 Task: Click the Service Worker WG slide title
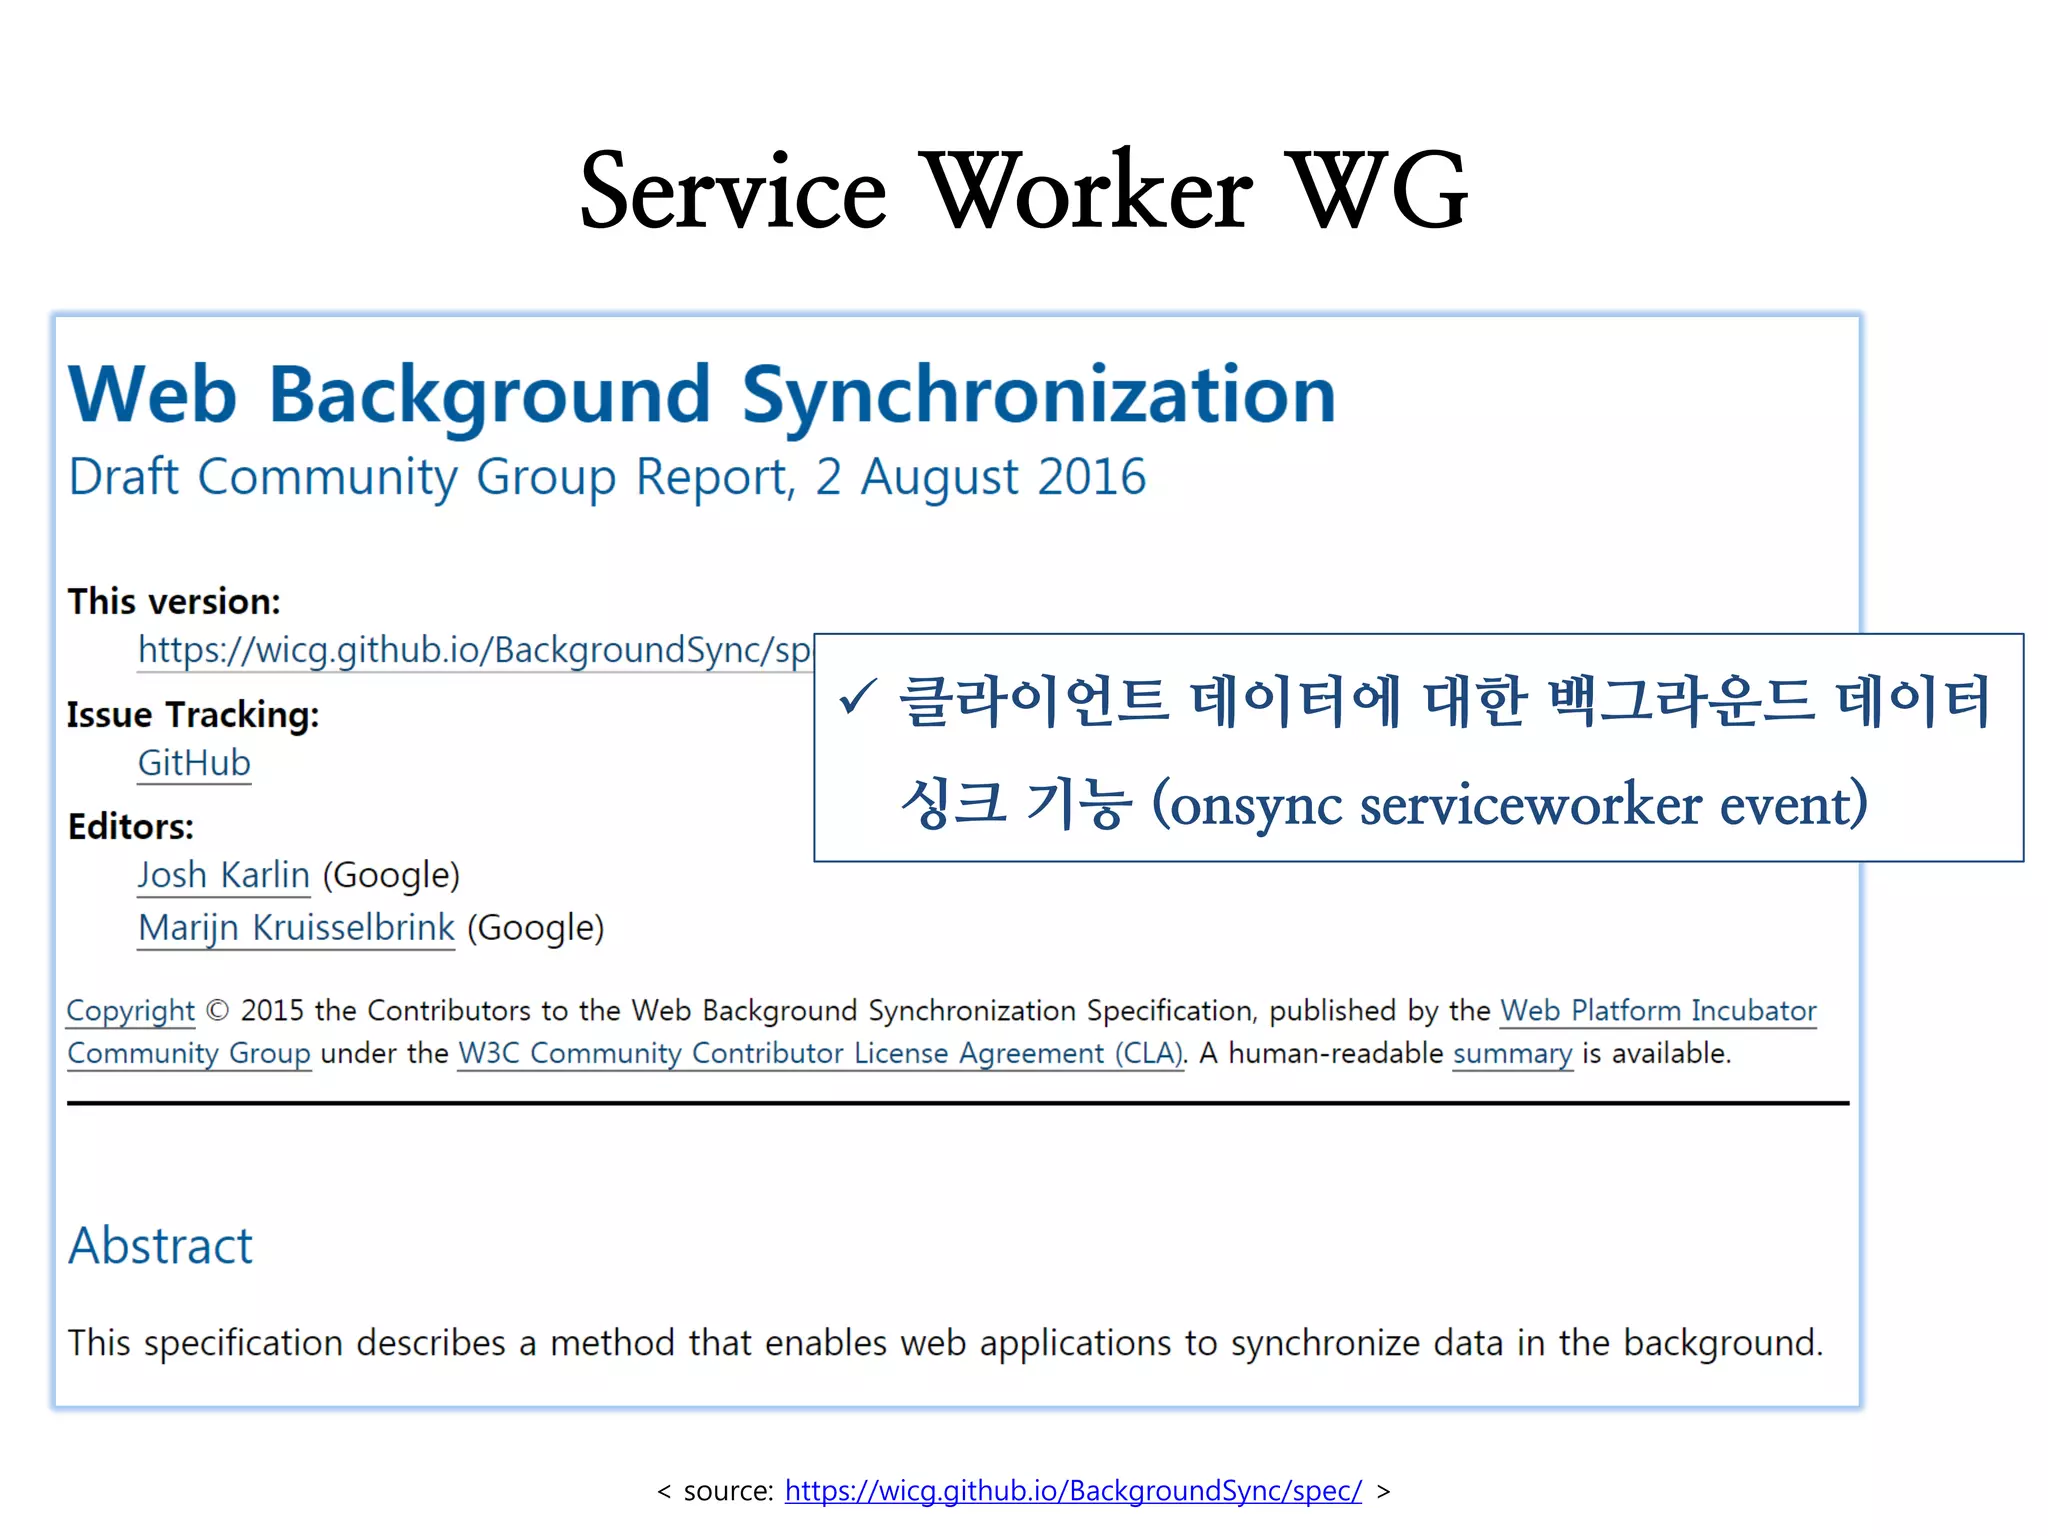click(1023, 190)
